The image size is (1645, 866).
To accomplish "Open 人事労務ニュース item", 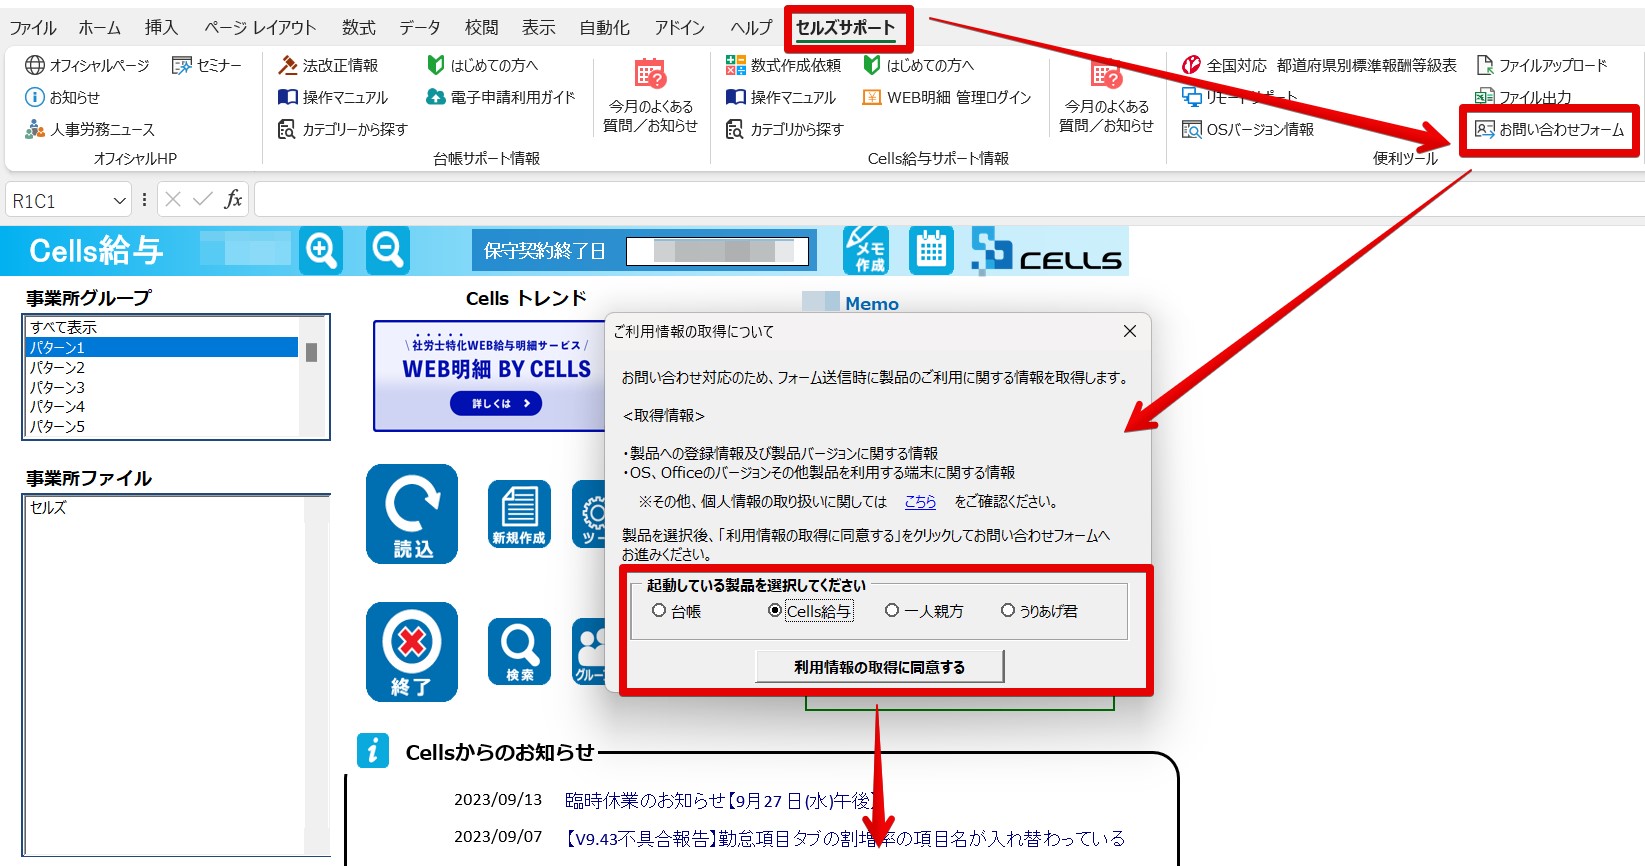I will point(90,129).
